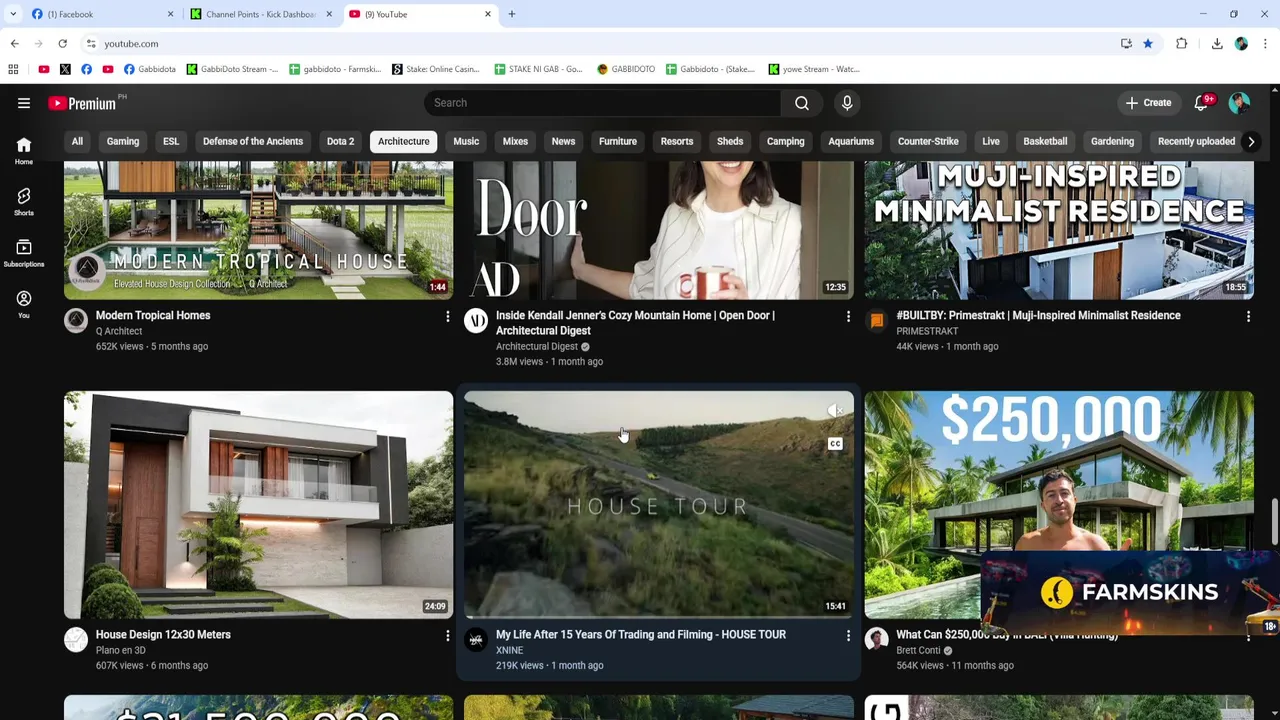Image resolution: width=1280 pixels, height=720 pixels.
Task: Open the Modern Tropical Homes video title
Action: point(153,316)
